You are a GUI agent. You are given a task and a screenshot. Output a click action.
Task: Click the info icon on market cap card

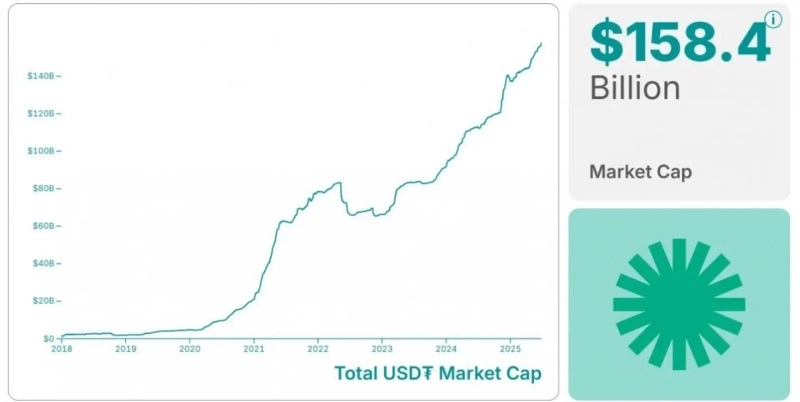(x=773, y=19)
